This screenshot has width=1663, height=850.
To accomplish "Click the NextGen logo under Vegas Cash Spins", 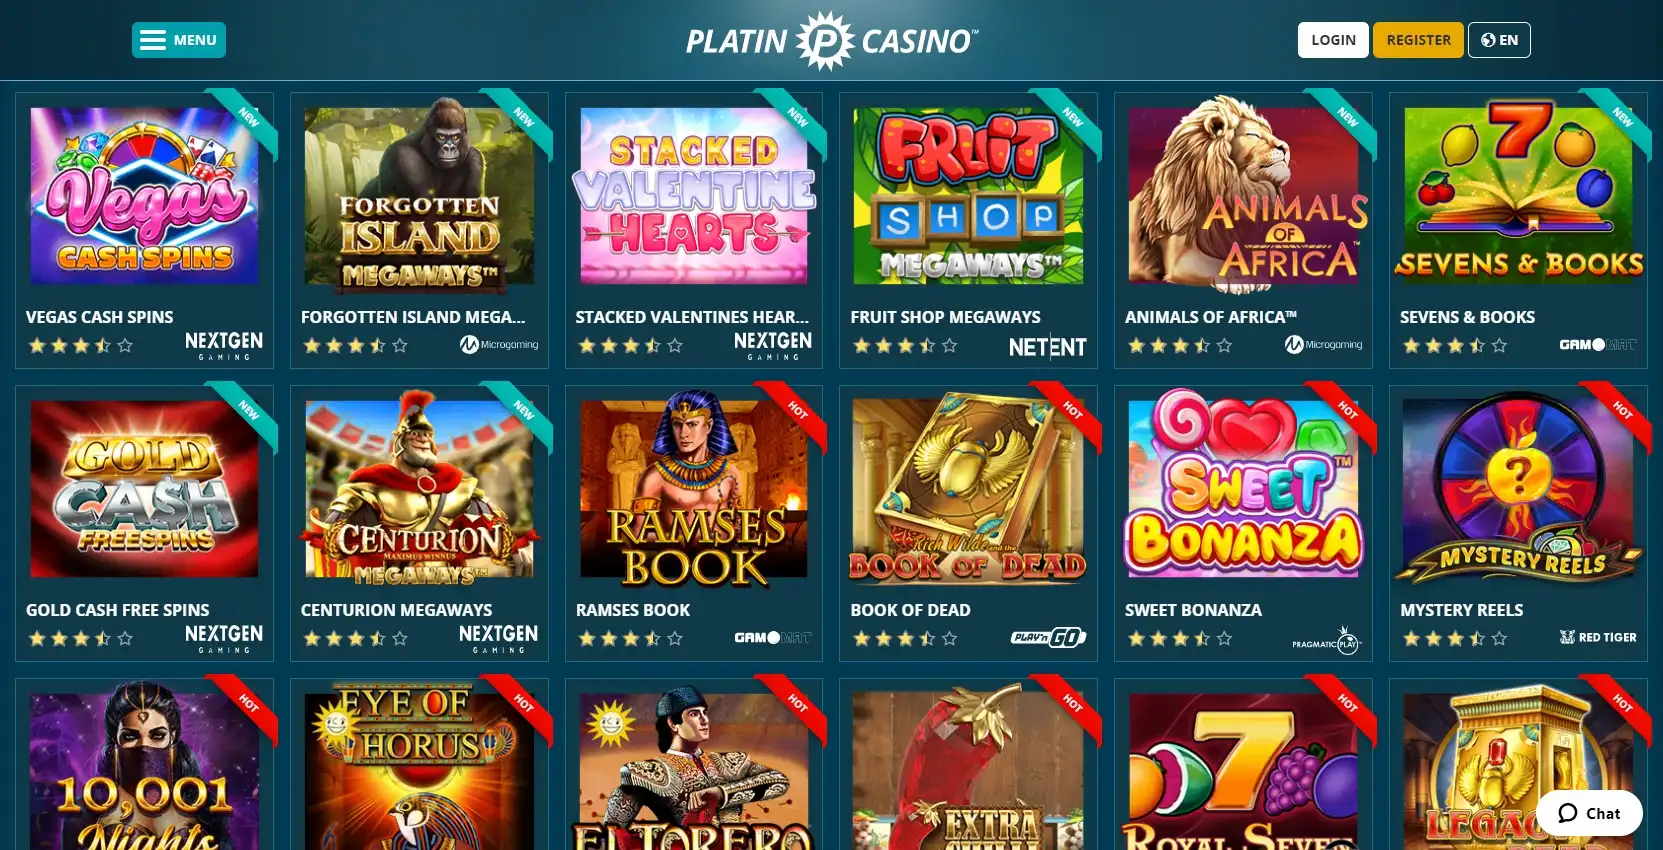I will tap(224, 345).
